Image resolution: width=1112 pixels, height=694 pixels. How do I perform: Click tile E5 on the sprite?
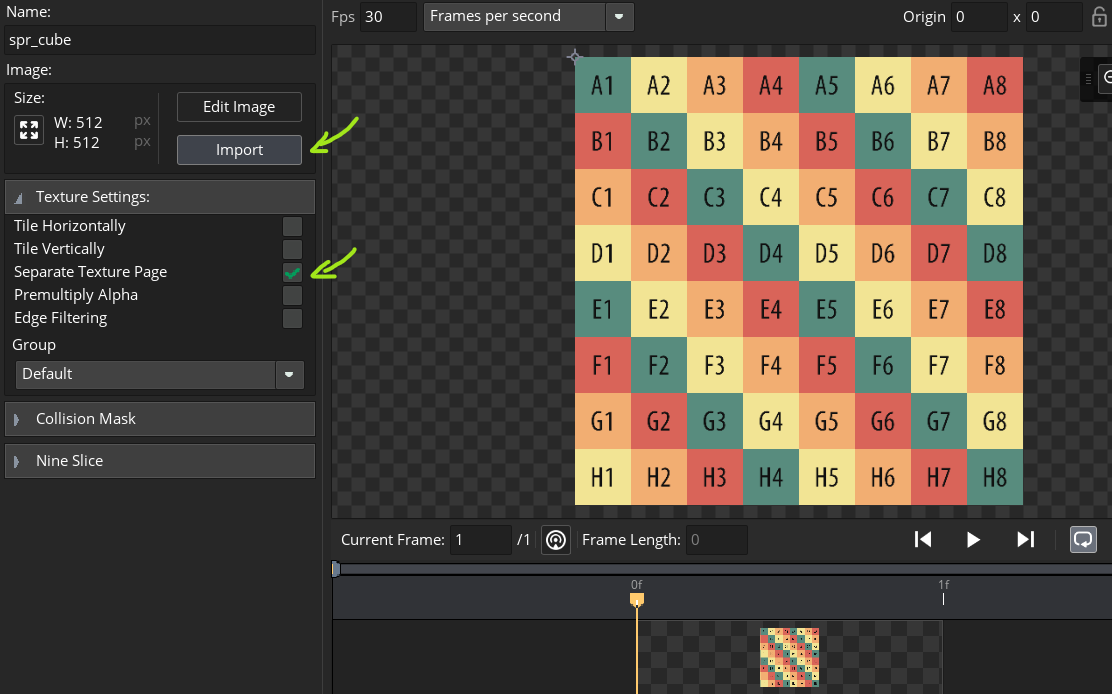(827, 309)
